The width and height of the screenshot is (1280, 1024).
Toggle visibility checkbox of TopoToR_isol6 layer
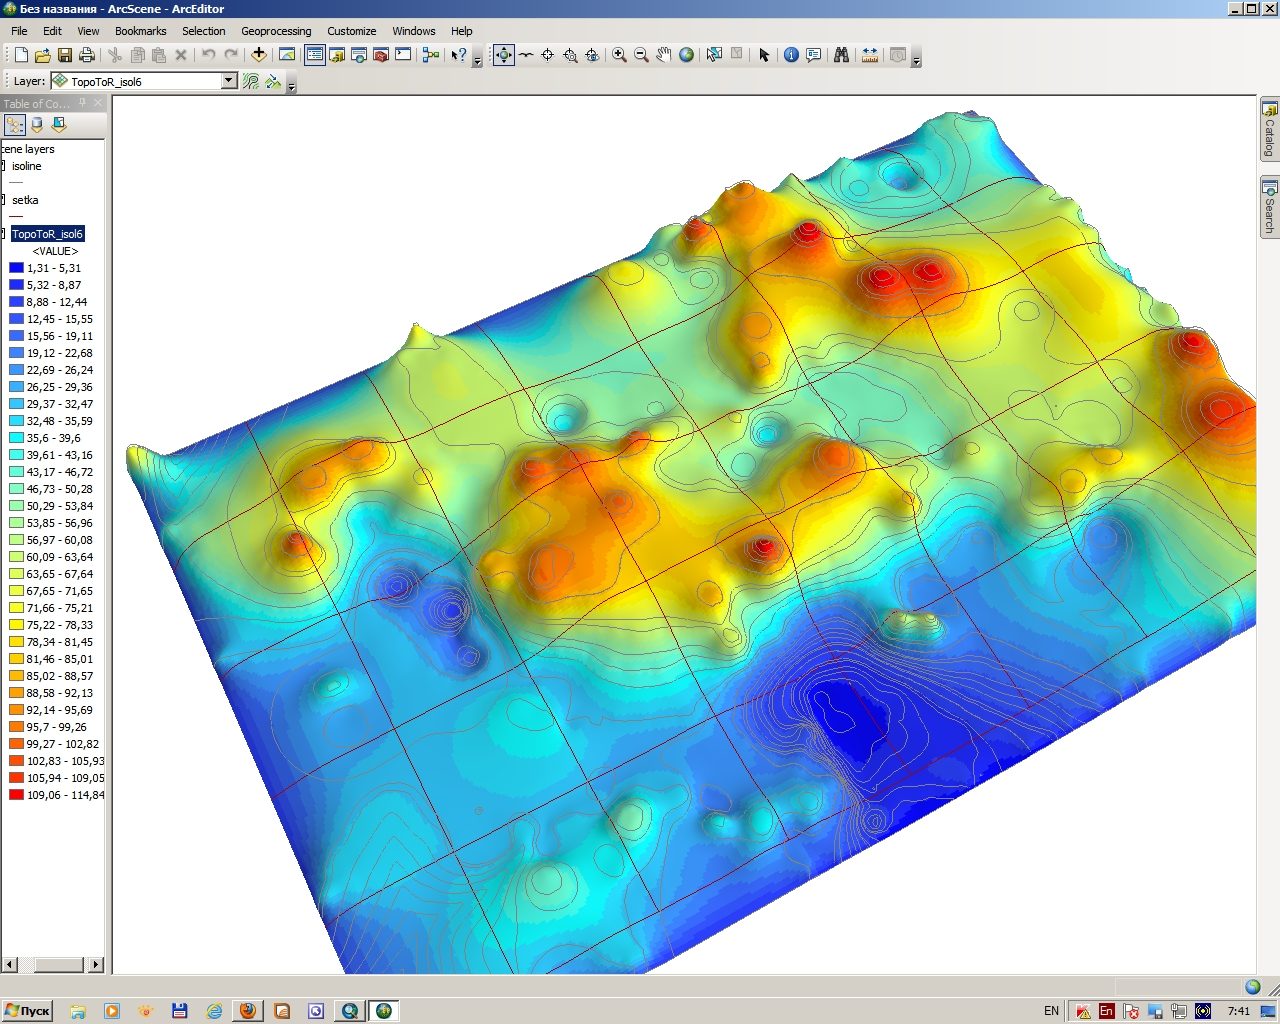click(x=3, y=234)
